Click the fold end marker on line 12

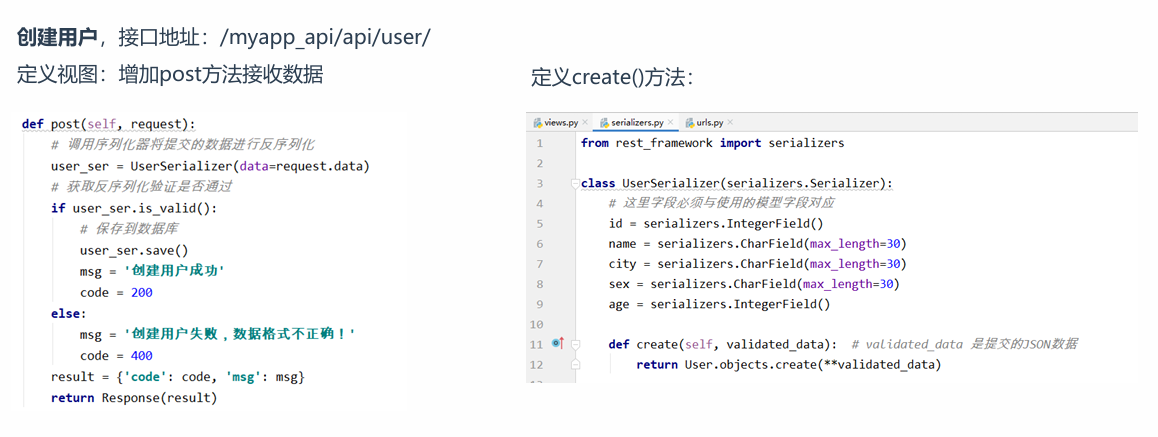tap(575, 365)
